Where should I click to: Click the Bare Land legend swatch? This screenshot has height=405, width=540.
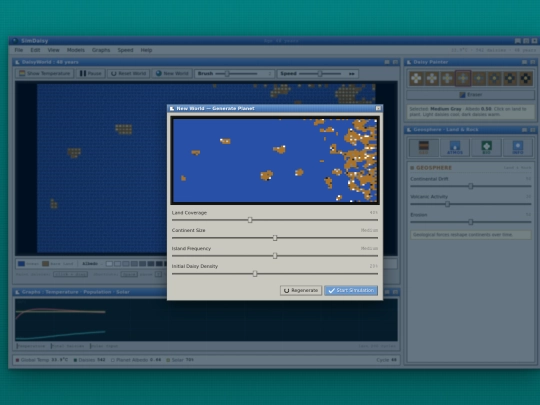click(45, 264)
